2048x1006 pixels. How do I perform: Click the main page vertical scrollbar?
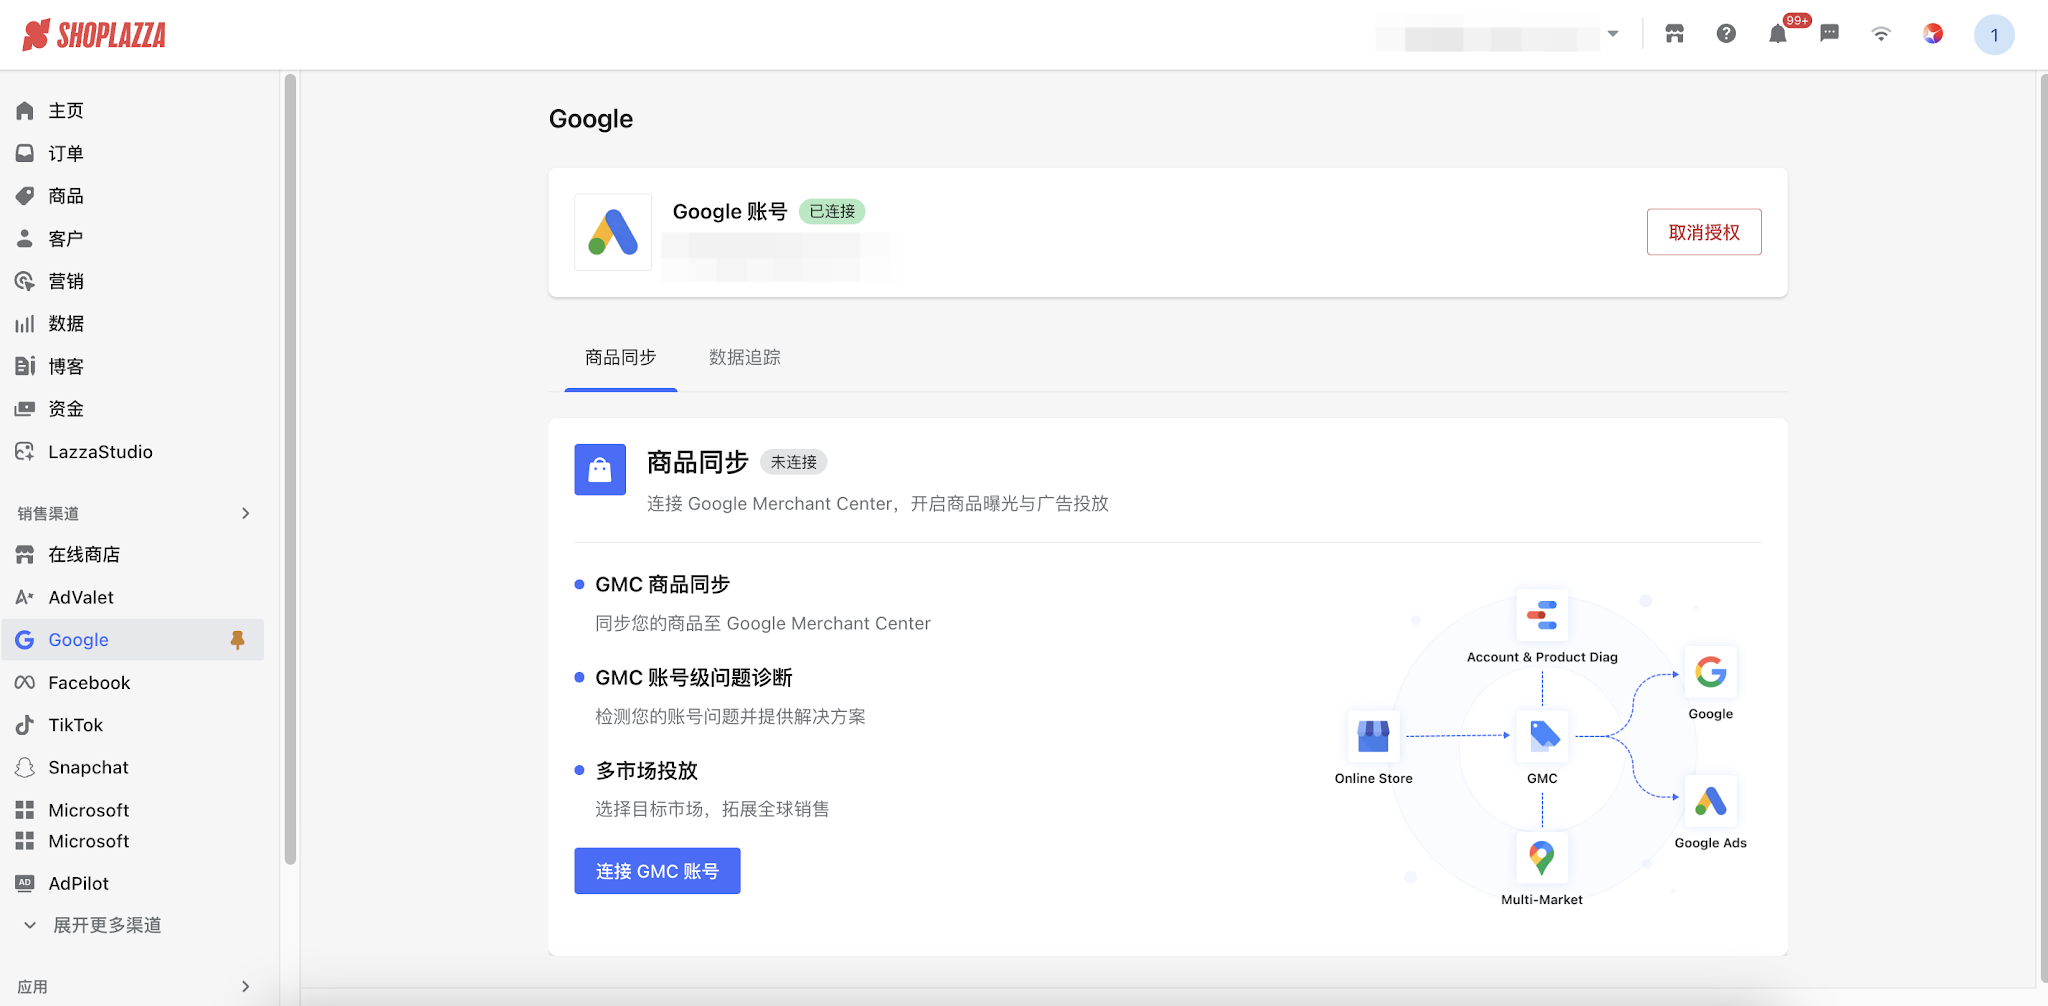point(2043,528)
